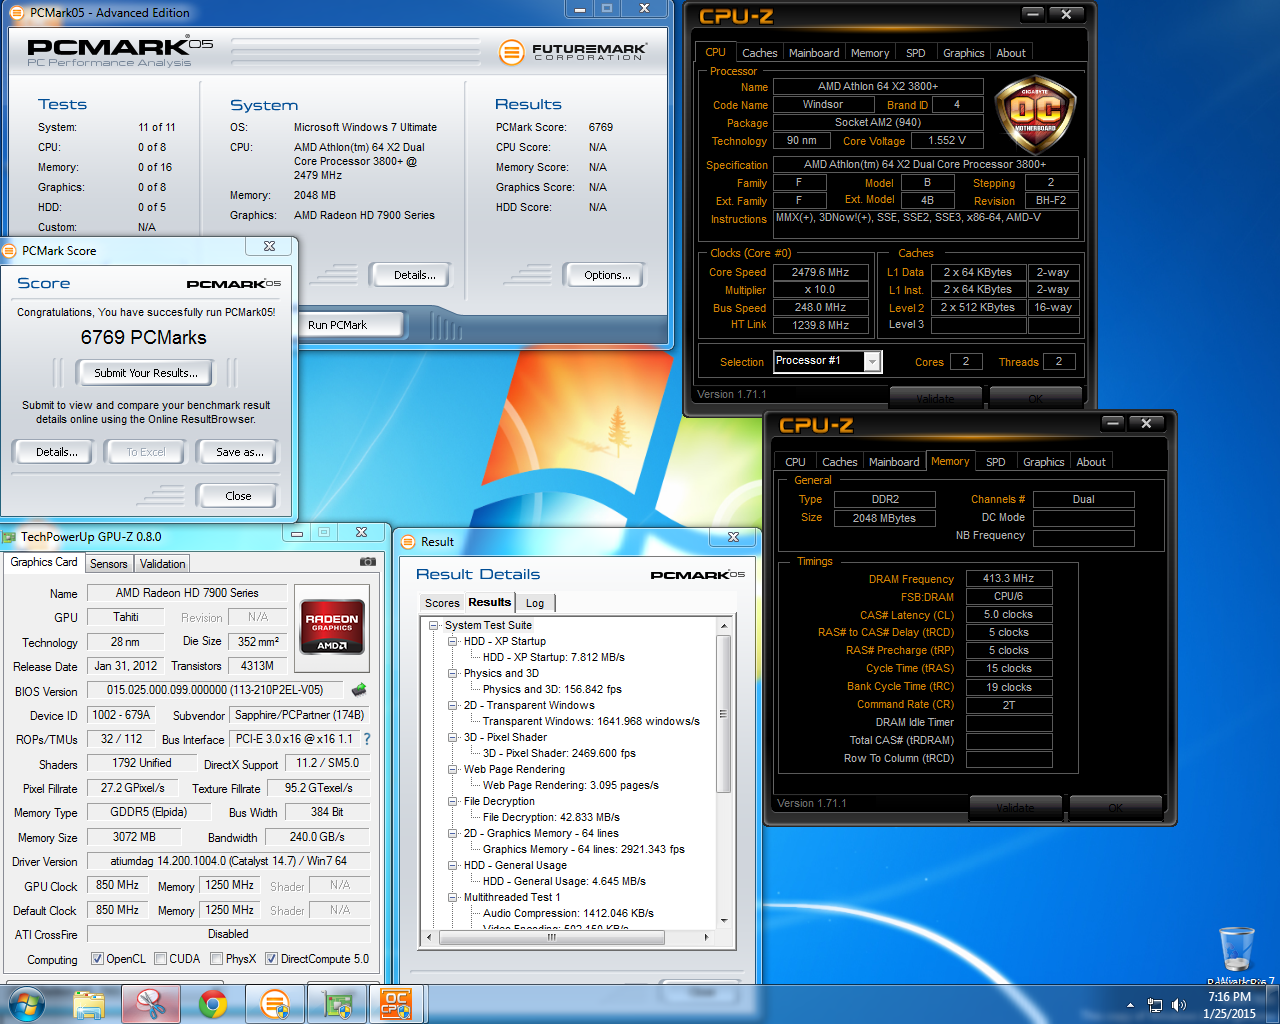1280x1024 pixels.
Task: Toggle the CUDA checkbox in GPU-Z
Action: [x=160, y=958]
